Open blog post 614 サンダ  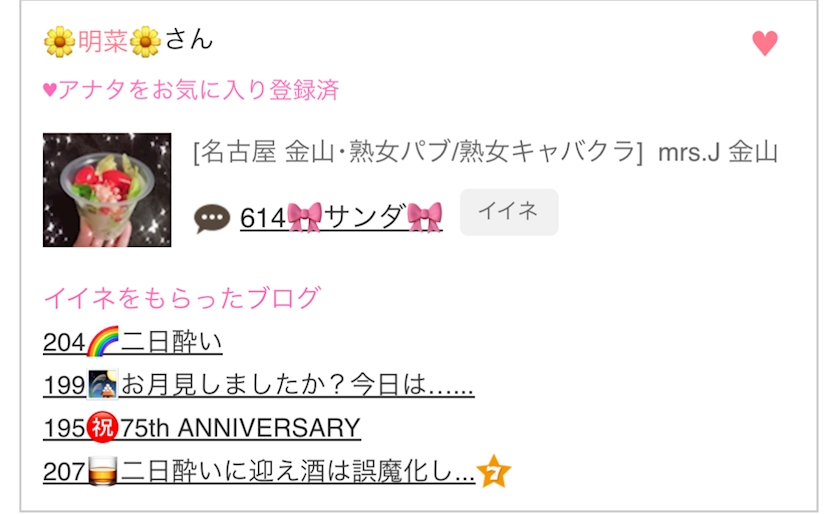[x=341, y=218]
